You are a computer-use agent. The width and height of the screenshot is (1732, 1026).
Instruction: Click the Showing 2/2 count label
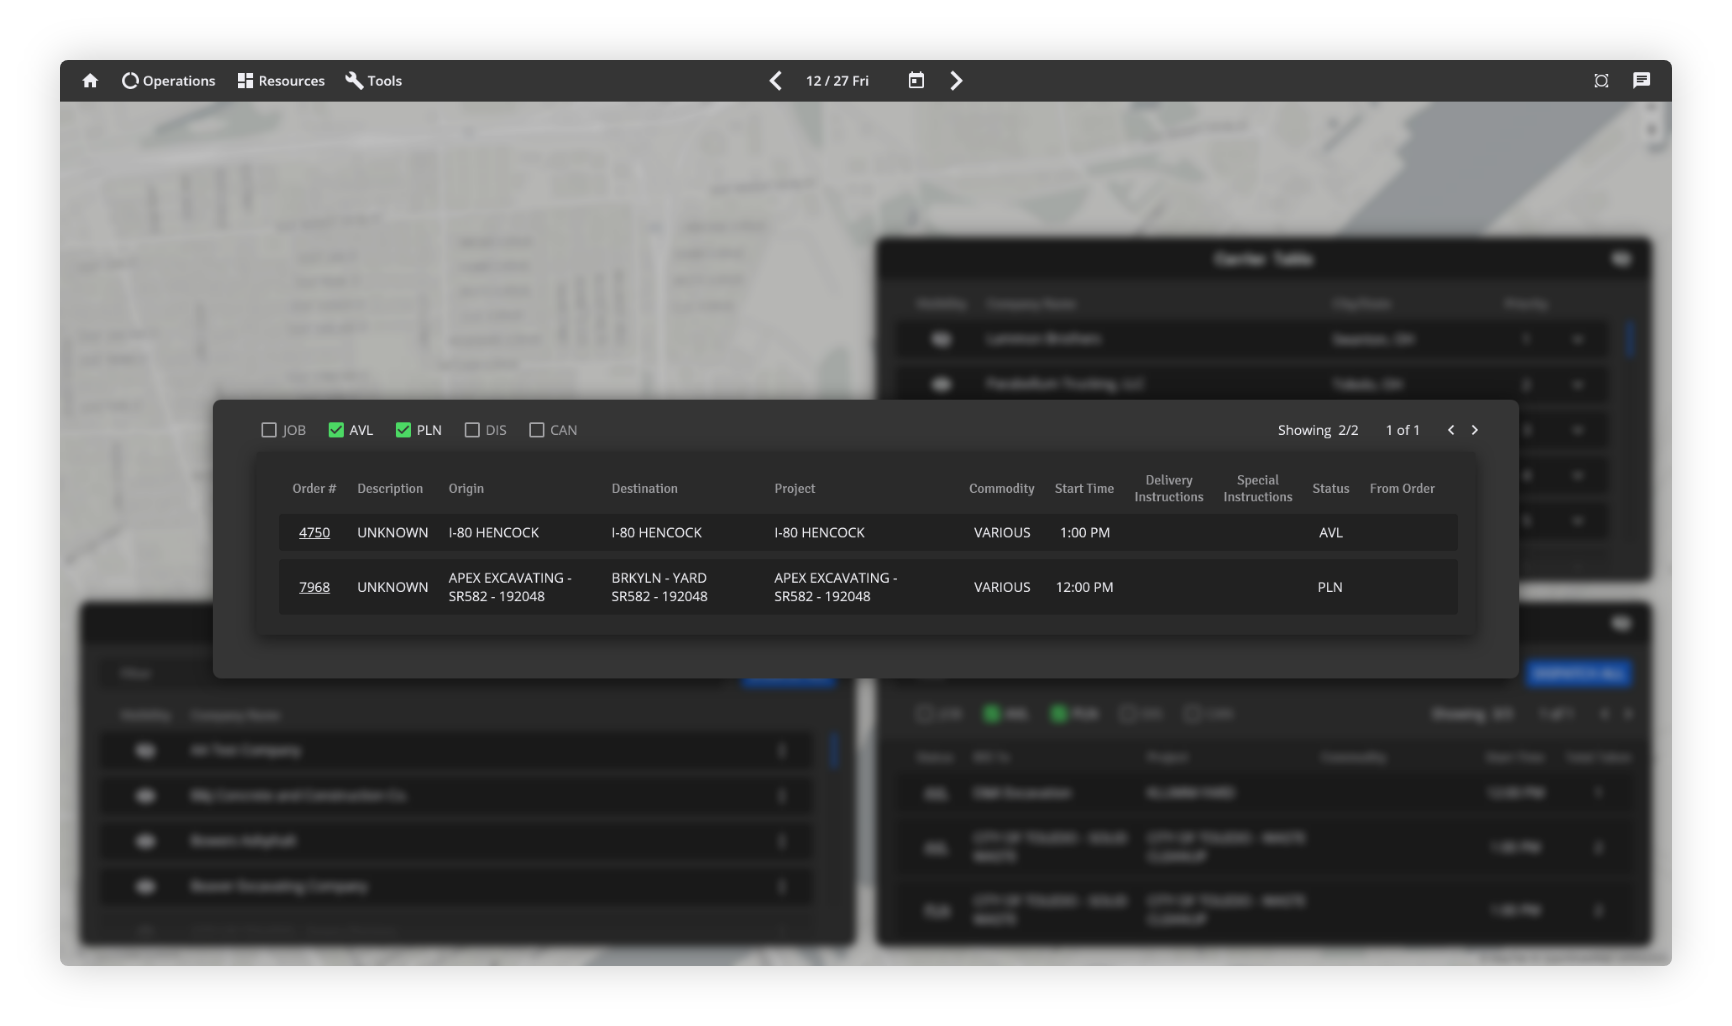1317,430
